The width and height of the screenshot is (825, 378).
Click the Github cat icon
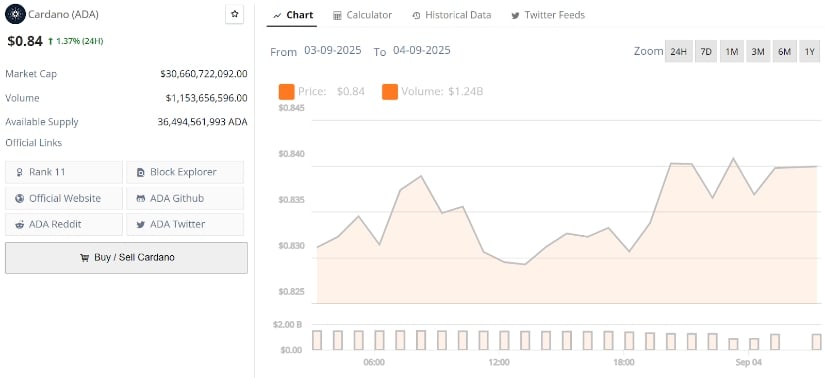(140, 198)
